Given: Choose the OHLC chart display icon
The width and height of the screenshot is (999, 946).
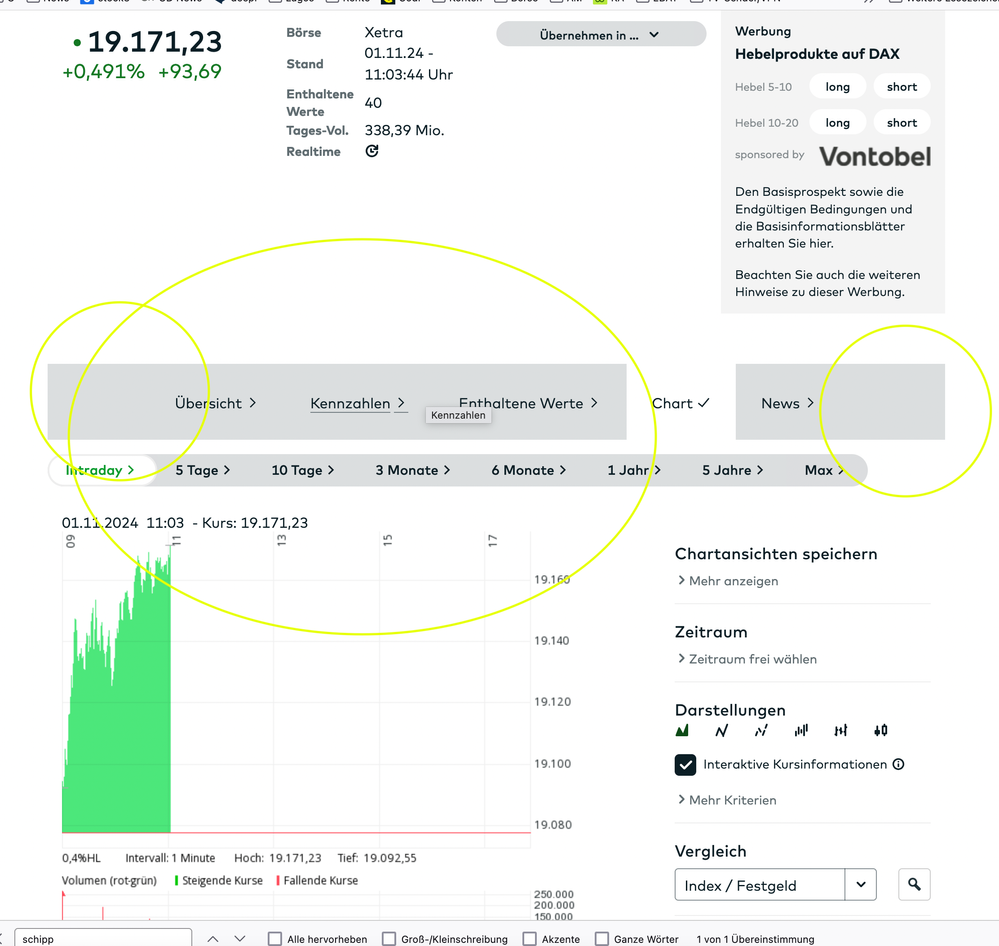Looking at the screenshot, I should click(841, 731).
